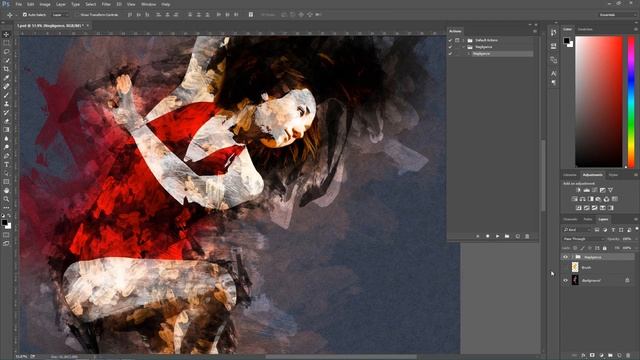Switch to the Styles tab
Image resolution: width=640 pixels, height=360 pixels.
pyautogui.click(x=613, y=175)
